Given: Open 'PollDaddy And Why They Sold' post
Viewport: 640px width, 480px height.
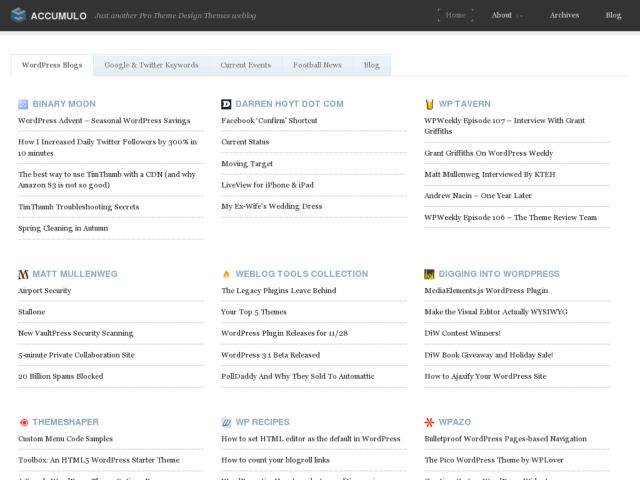Looking at the screenshot, I should click(x=298, y=376).
